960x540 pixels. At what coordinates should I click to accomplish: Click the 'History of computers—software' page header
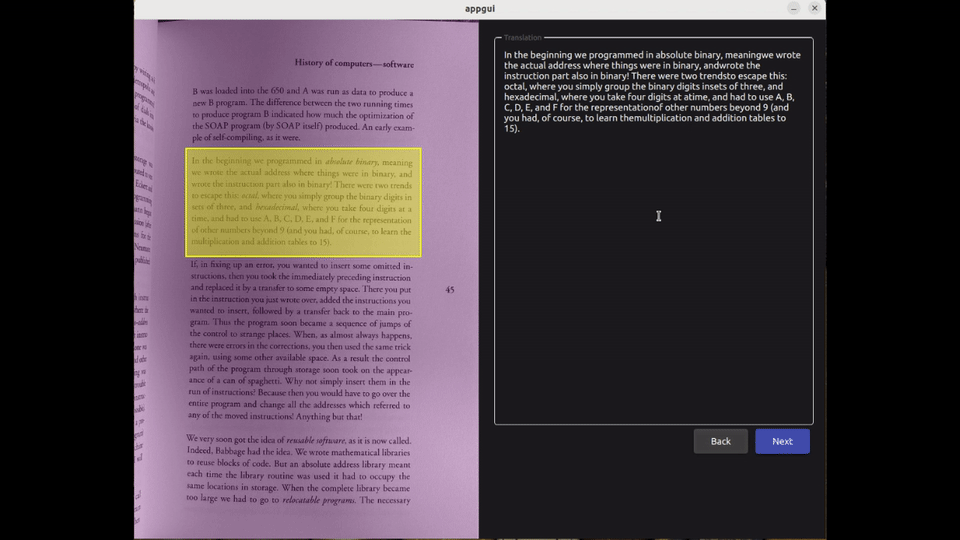[354, 63]
